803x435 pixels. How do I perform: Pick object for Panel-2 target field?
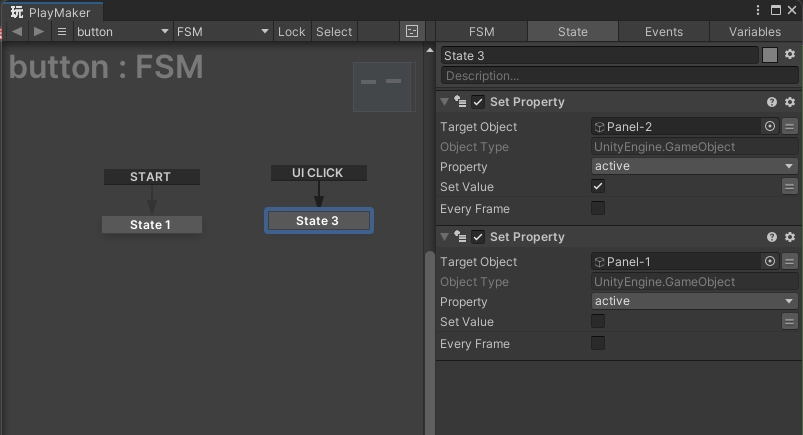[769, 126]
